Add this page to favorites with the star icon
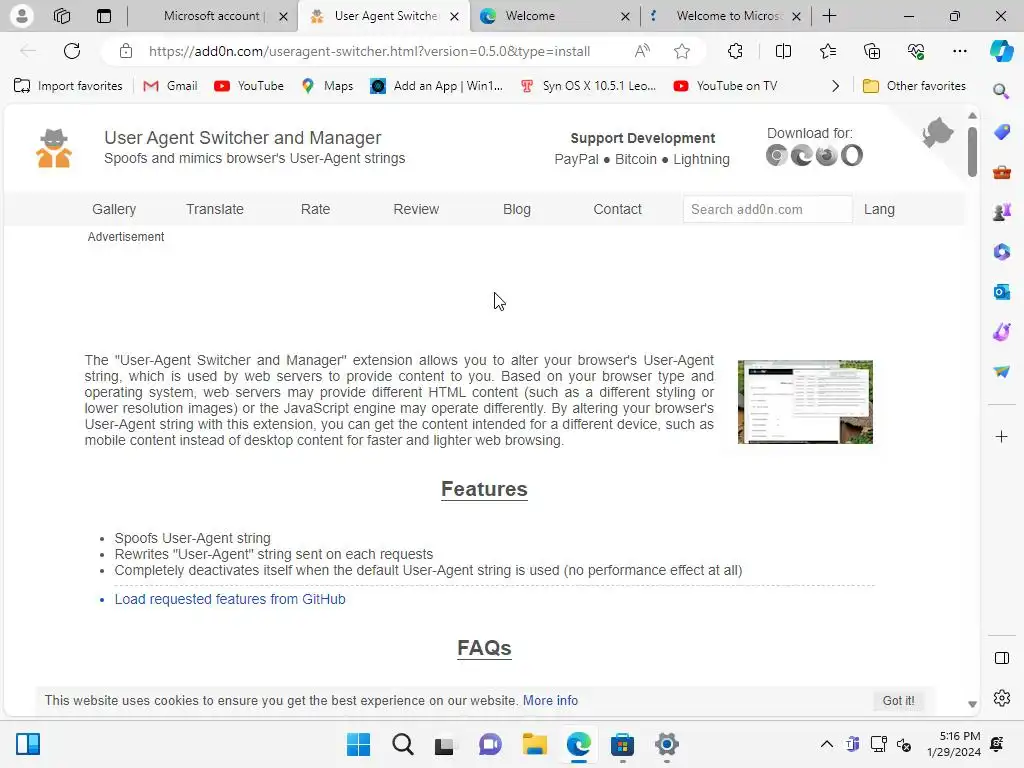 [682, 51]
